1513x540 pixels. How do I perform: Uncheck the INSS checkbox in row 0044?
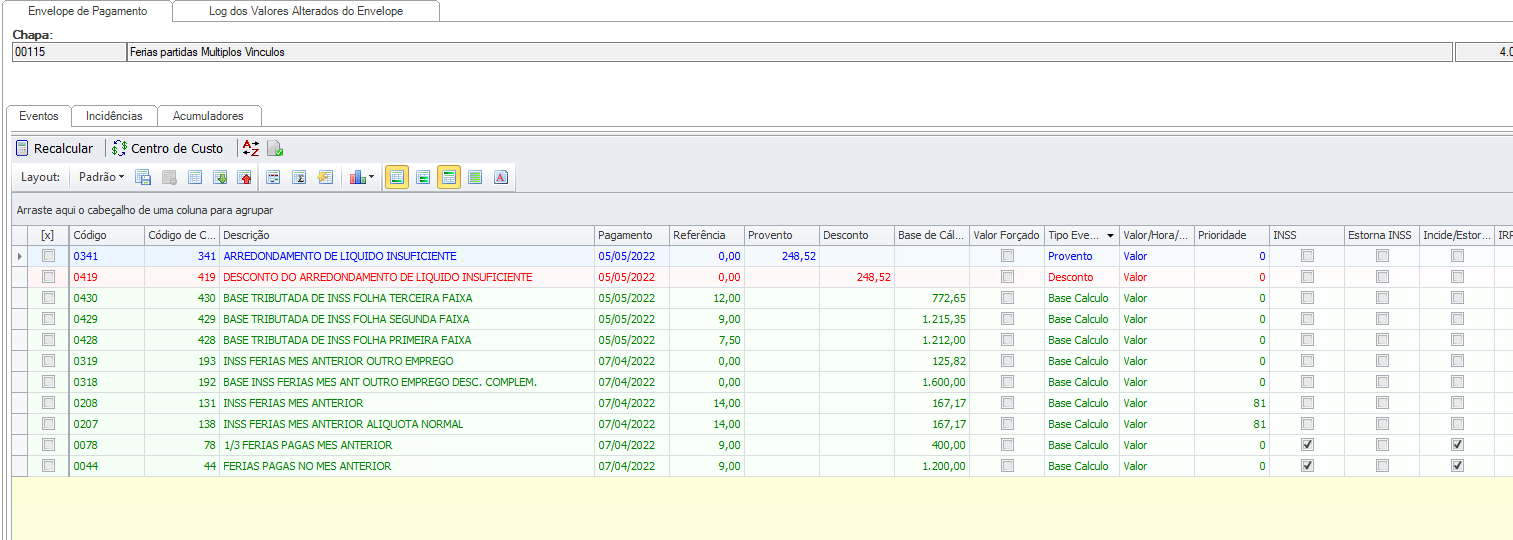click(x=1307, y=466)
